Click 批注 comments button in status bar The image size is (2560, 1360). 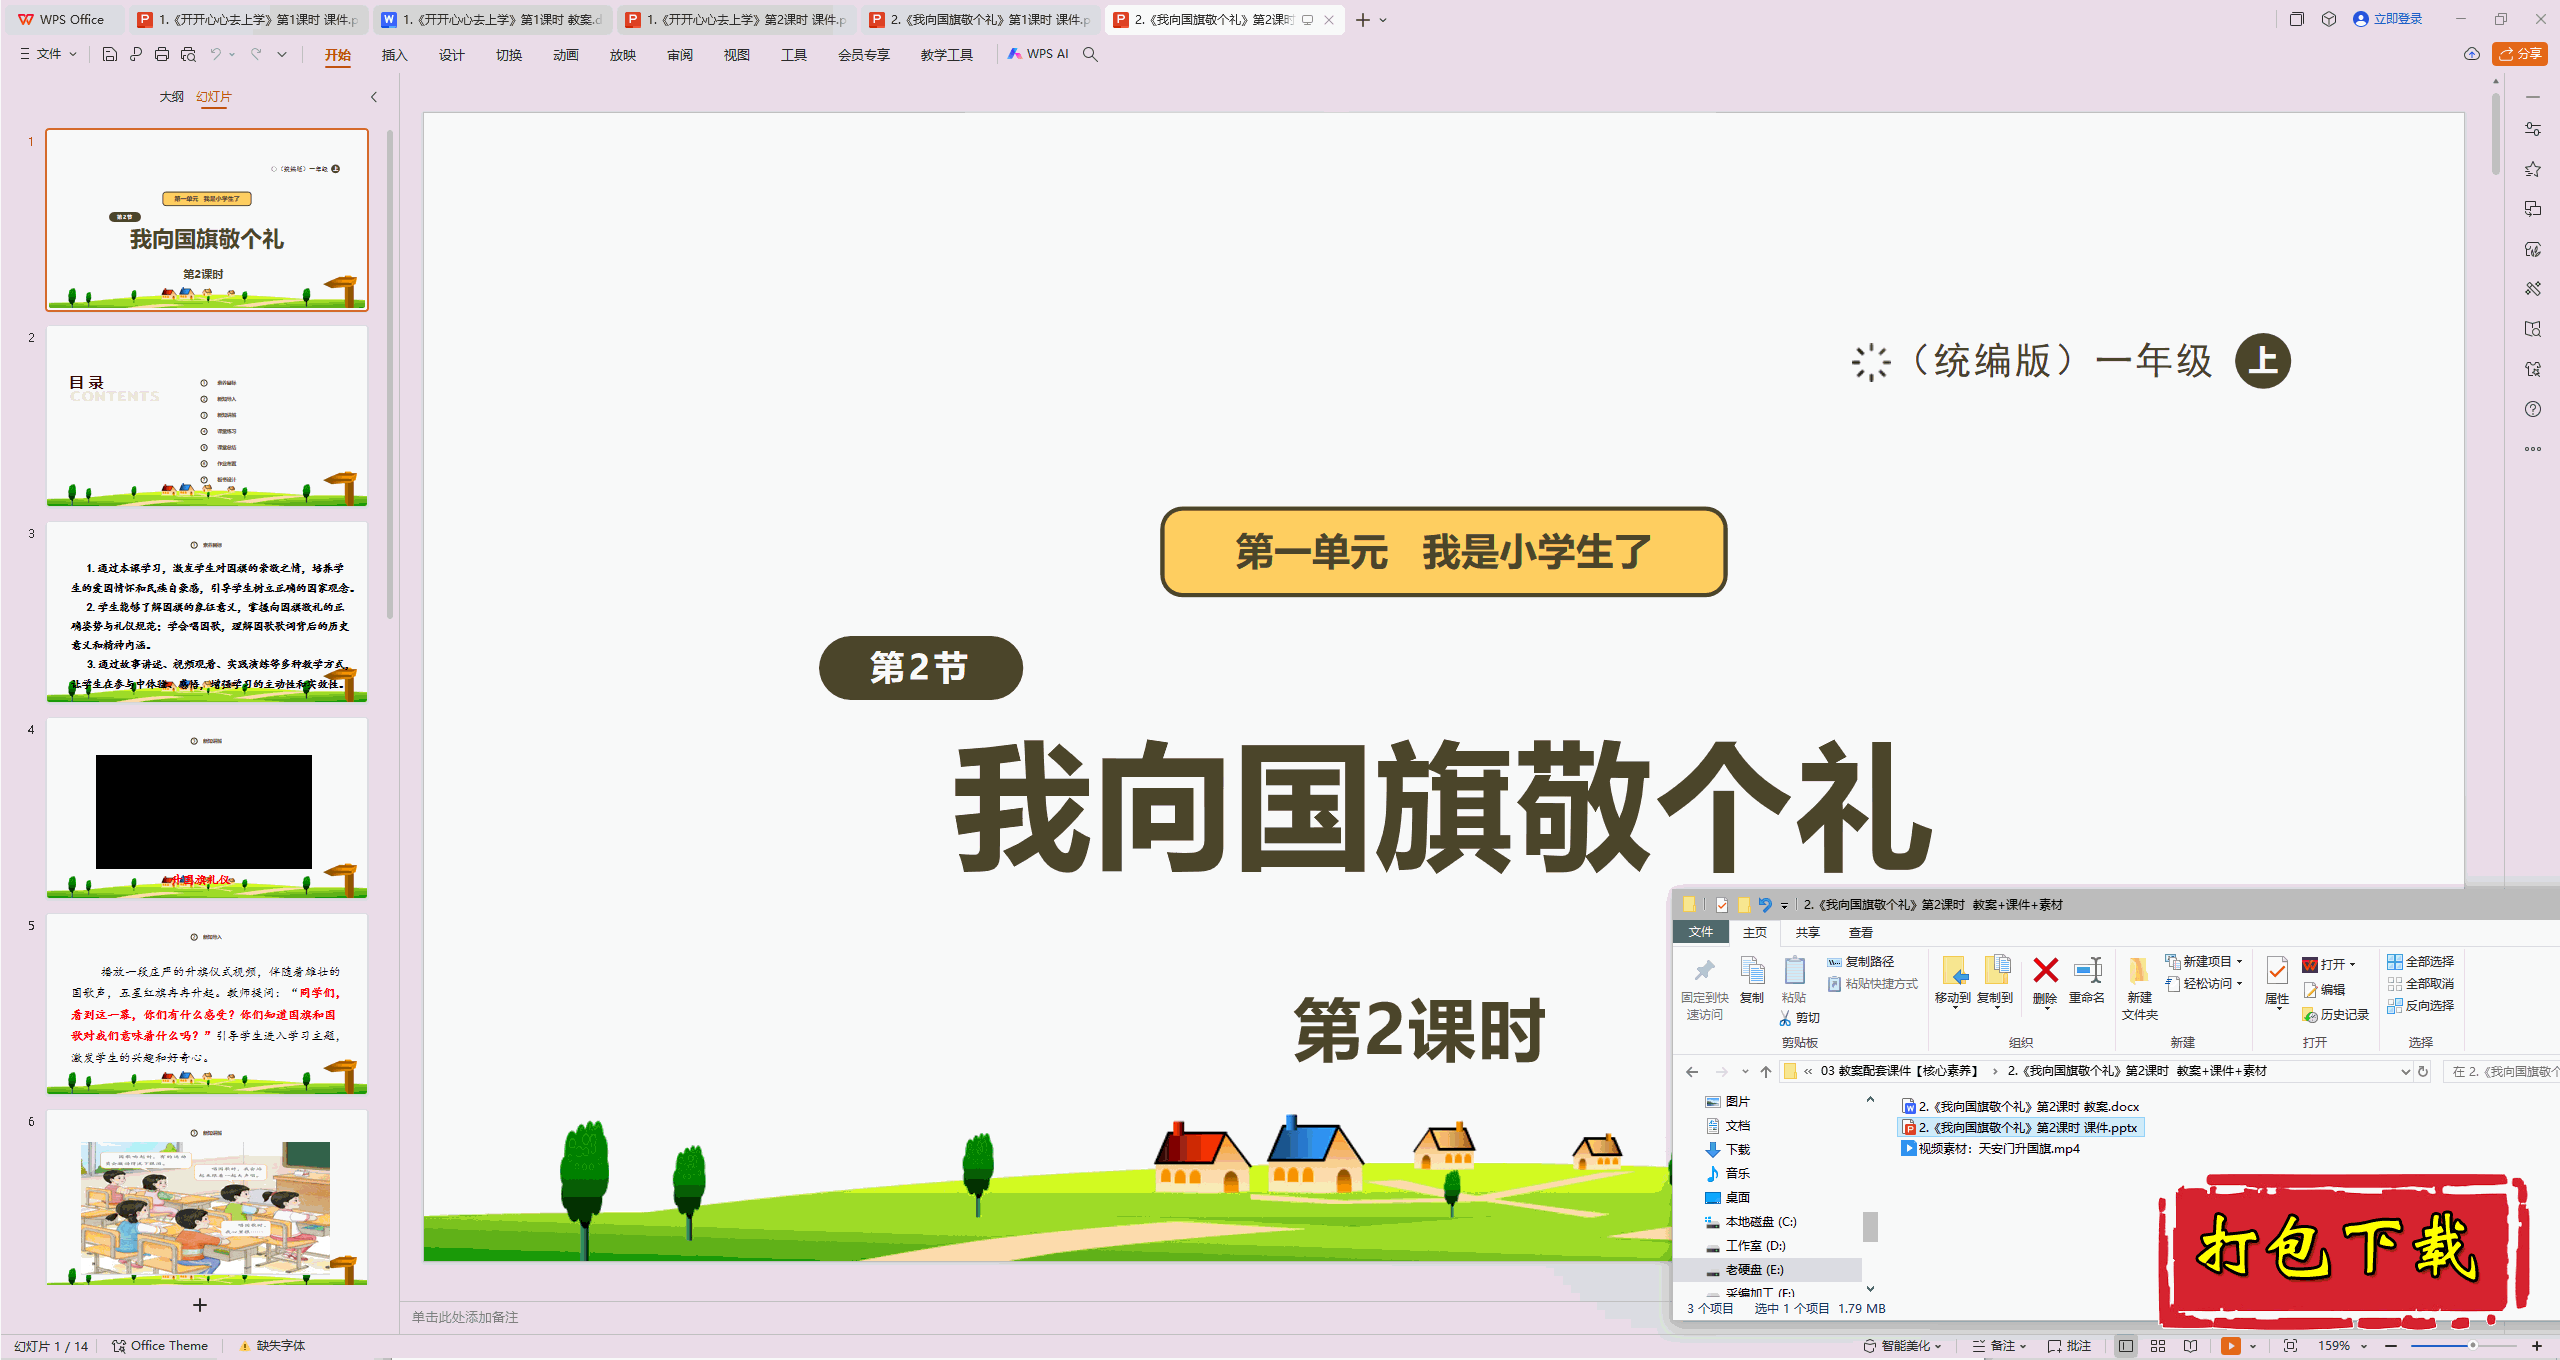pyautogui.click(x=2070, y=1346)
